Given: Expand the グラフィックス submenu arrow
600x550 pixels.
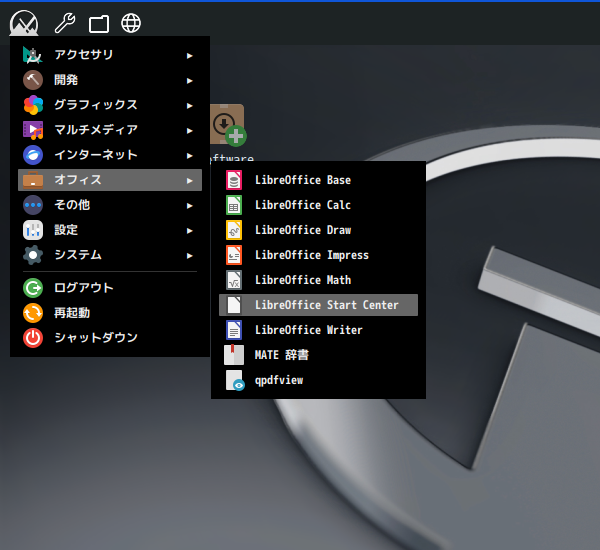Looking at the screenshot, I should click(x=189, y=106).
